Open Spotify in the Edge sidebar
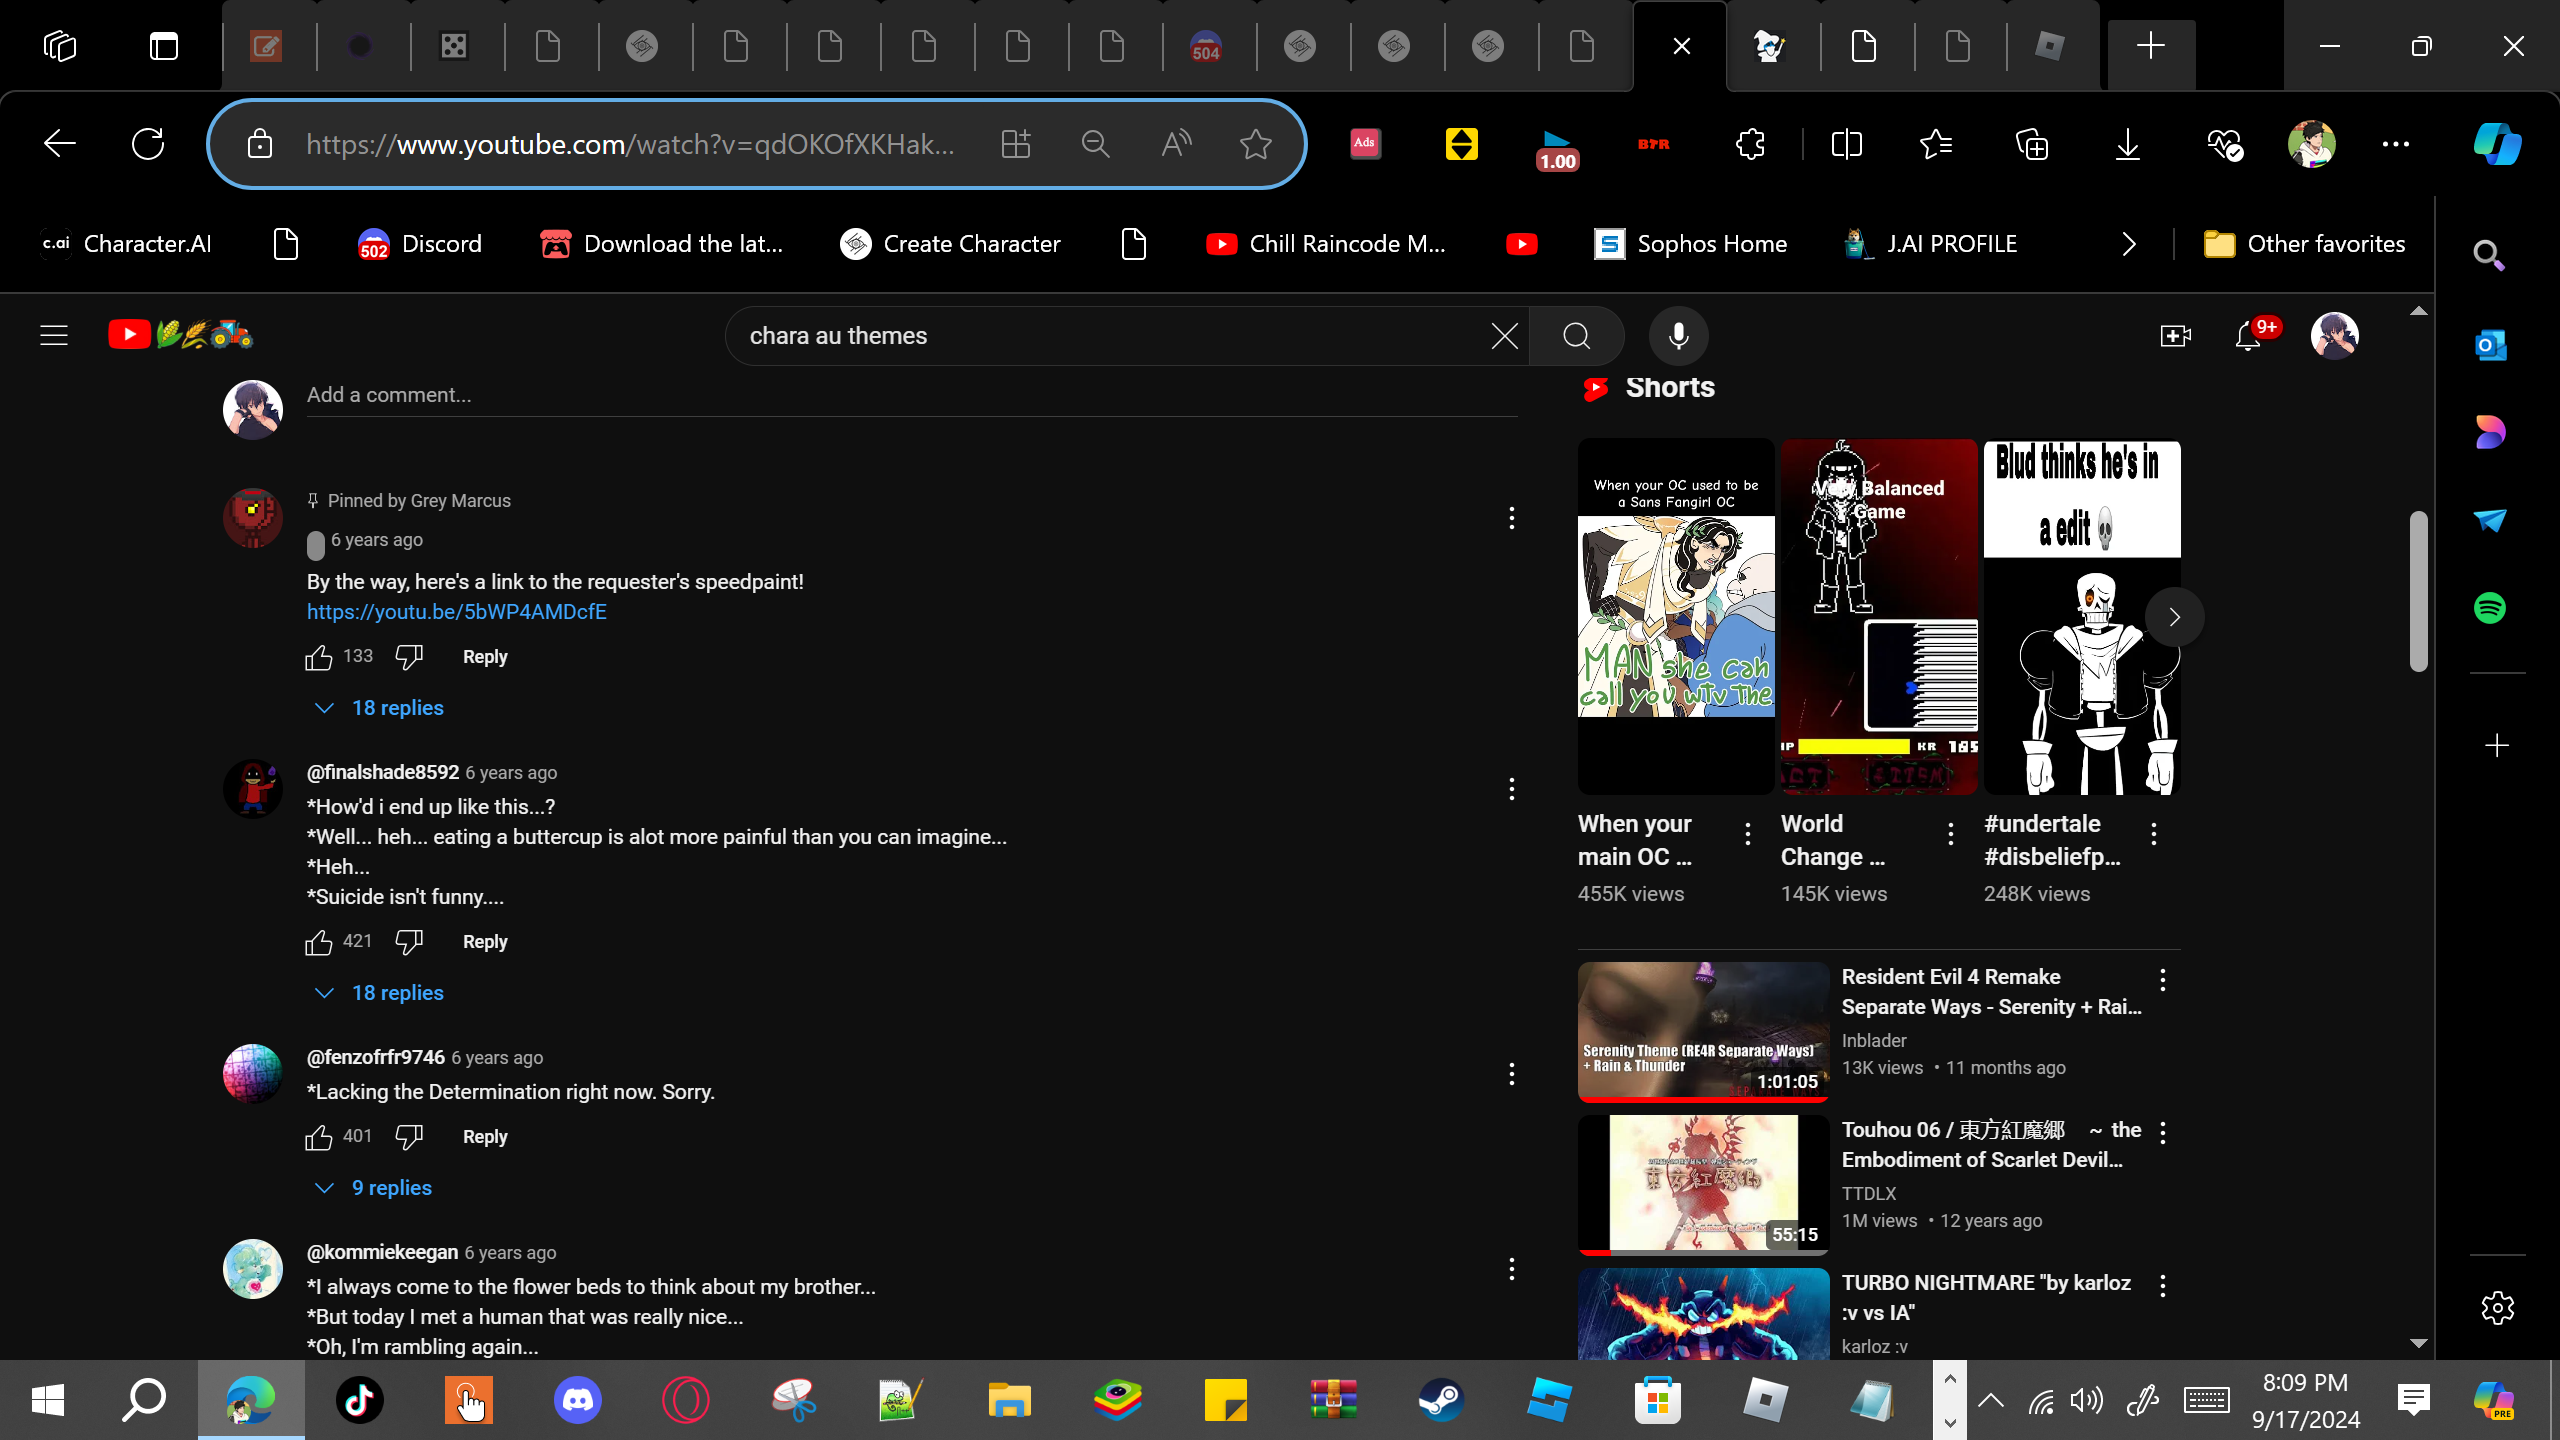Viewport: 2560px width, 1440px height. click(2490, 608)
